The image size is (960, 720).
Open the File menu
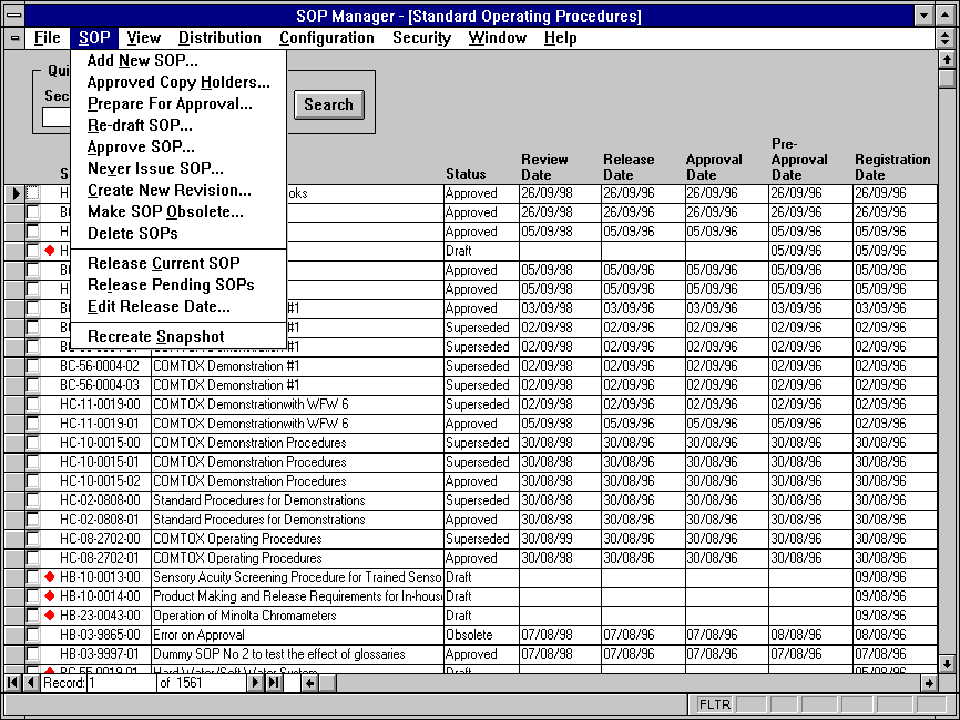click(47, 38)
